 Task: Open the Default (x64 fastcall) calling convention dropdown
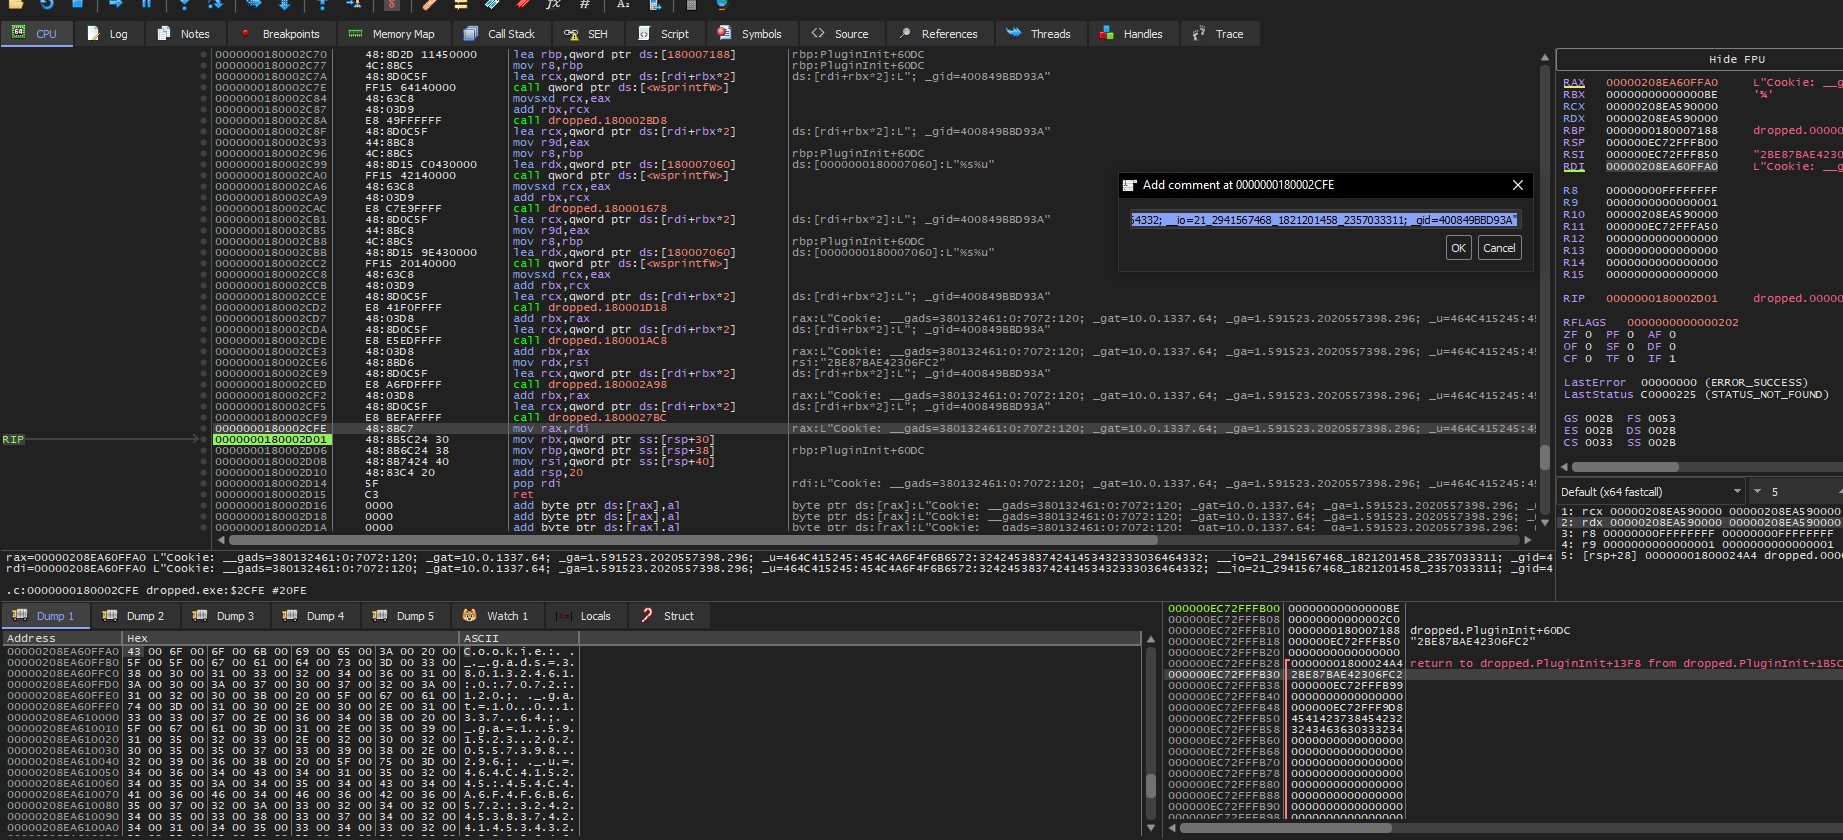tap(1651, 492)
